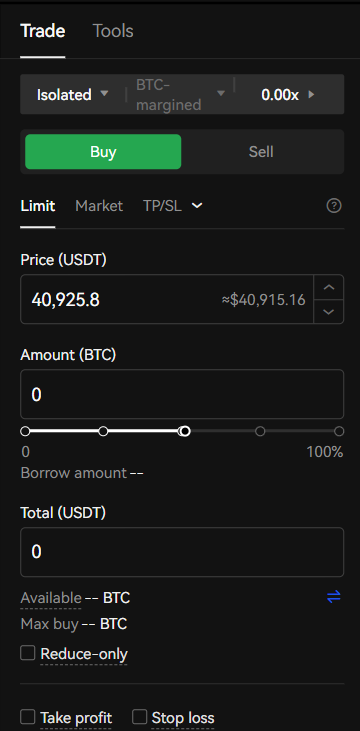Click the blue swap arrows icon
This screenshot has height=731, width=360.
334,597
